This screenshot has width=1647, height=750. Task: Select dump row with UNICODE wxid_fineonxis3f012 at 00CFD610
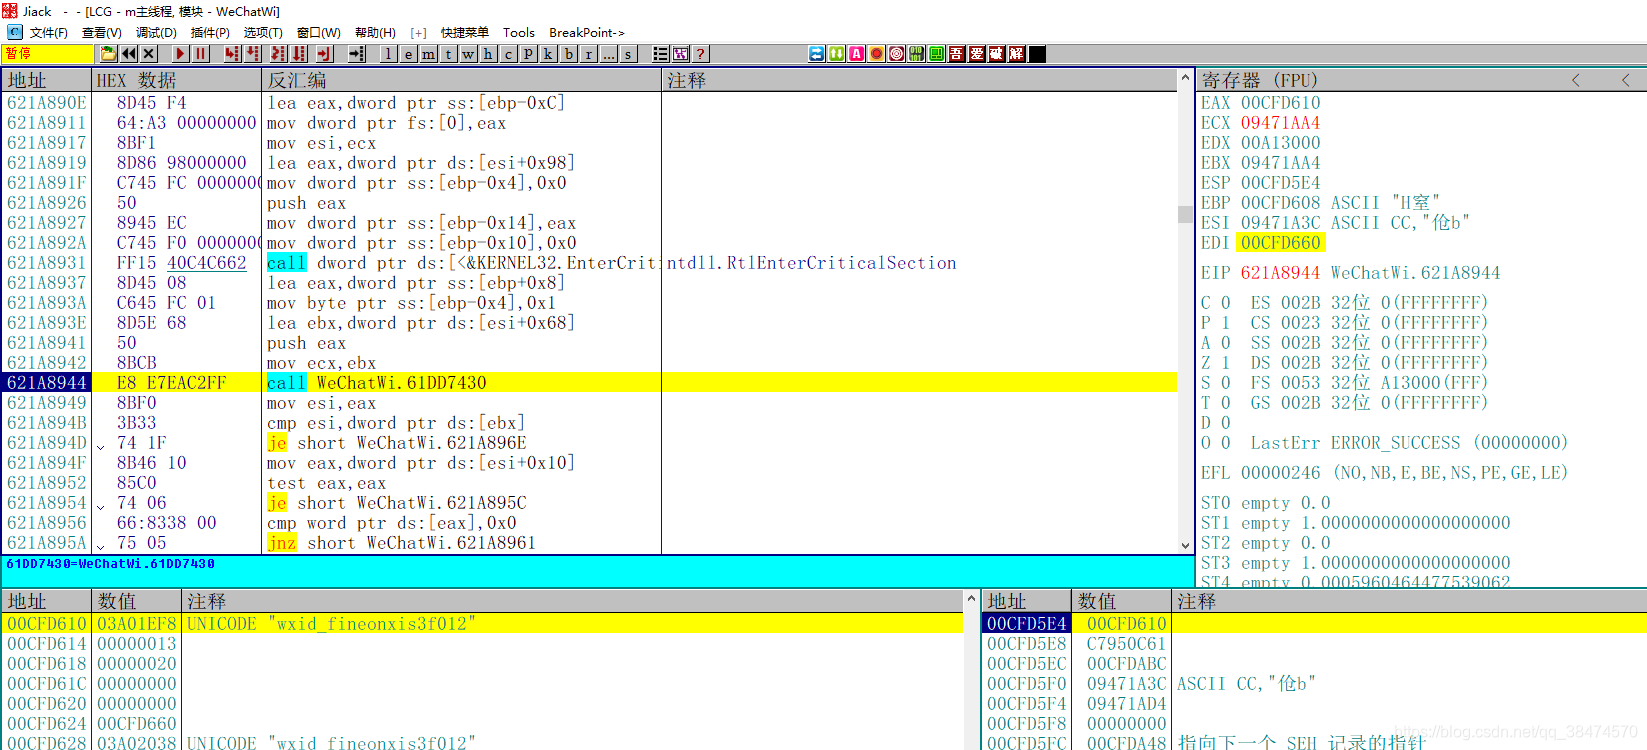coord(482,624)
